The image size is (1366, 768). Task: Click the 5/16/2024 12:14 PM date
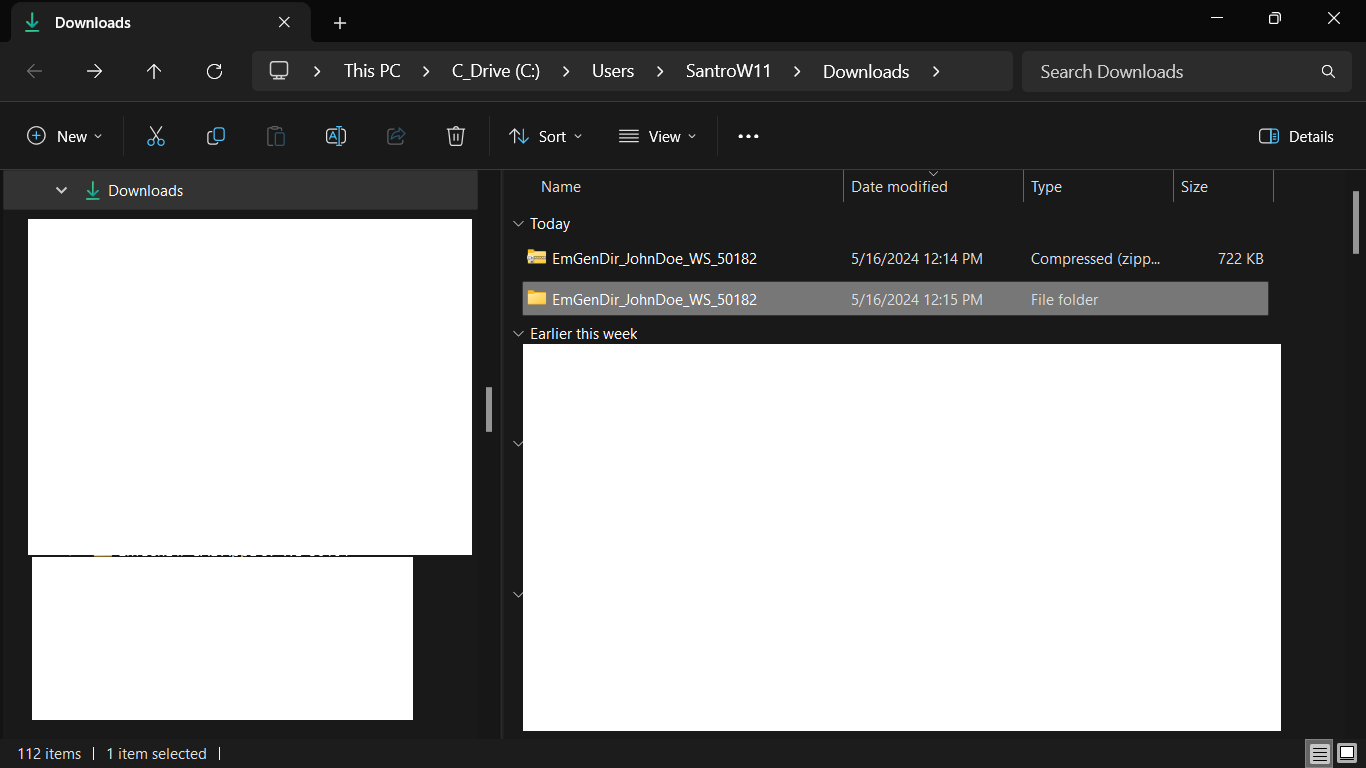[x=917, y=259]
